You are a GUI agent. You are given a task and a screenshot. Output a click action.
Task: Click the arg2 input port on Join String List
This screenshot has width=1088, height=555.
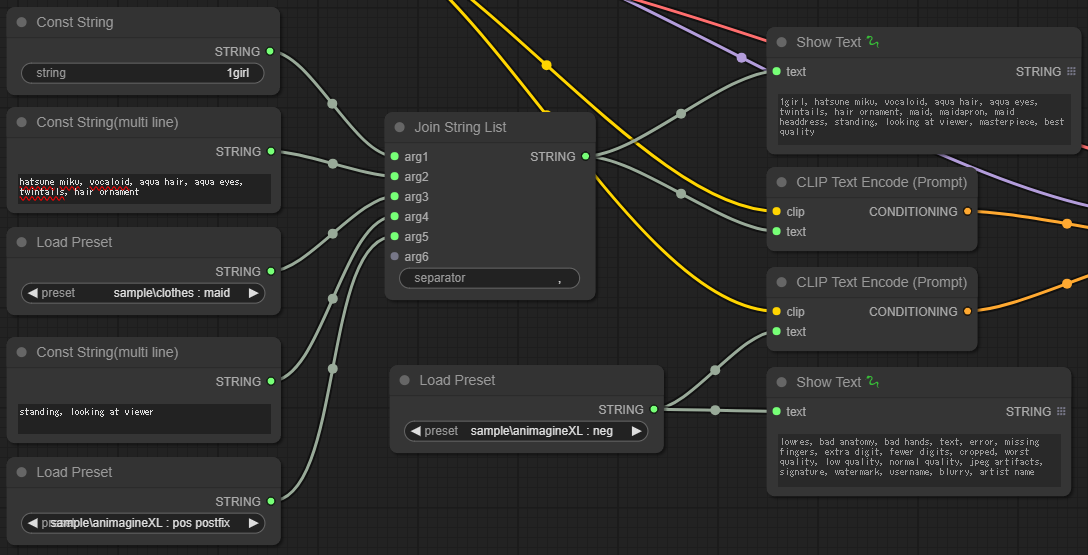click(x=395, y=176)
